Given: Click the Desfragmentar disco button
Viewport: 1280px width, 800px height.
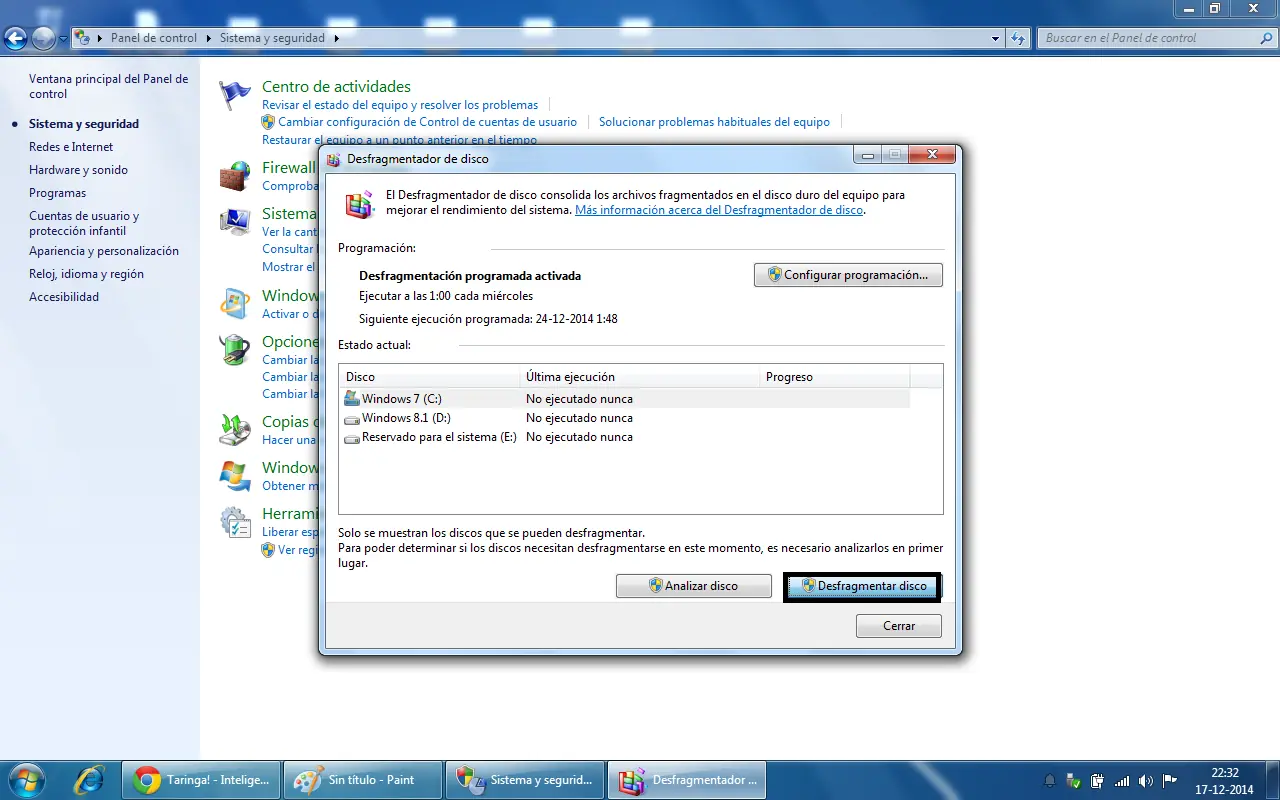Looking at the screenshot, I should click(x=863, y=586).
